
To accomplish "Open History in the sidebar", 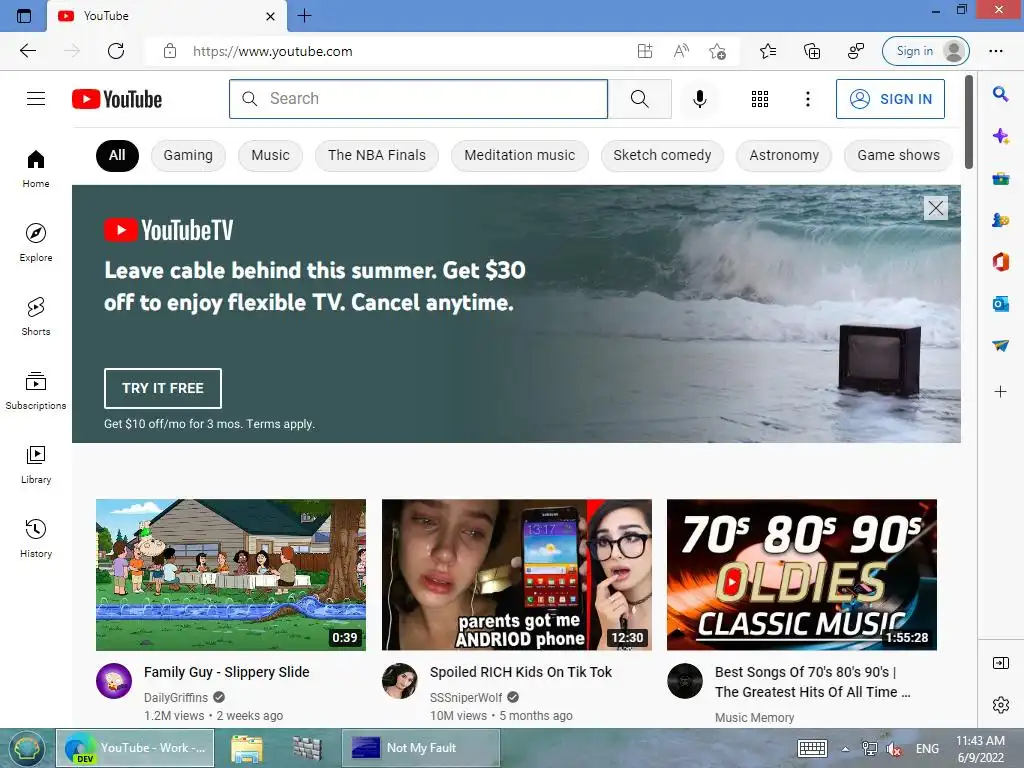I will [36, 538].
